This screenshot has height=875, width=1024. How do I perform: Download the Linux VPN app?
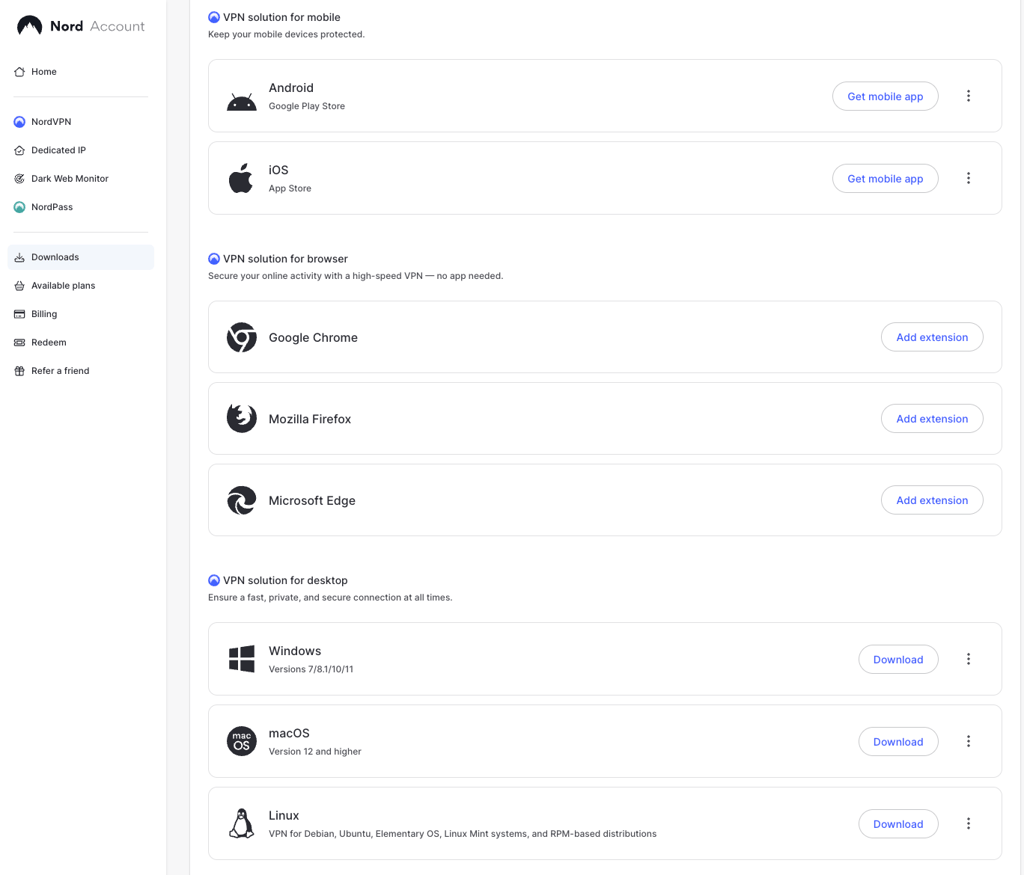click(x=898, y=824)
